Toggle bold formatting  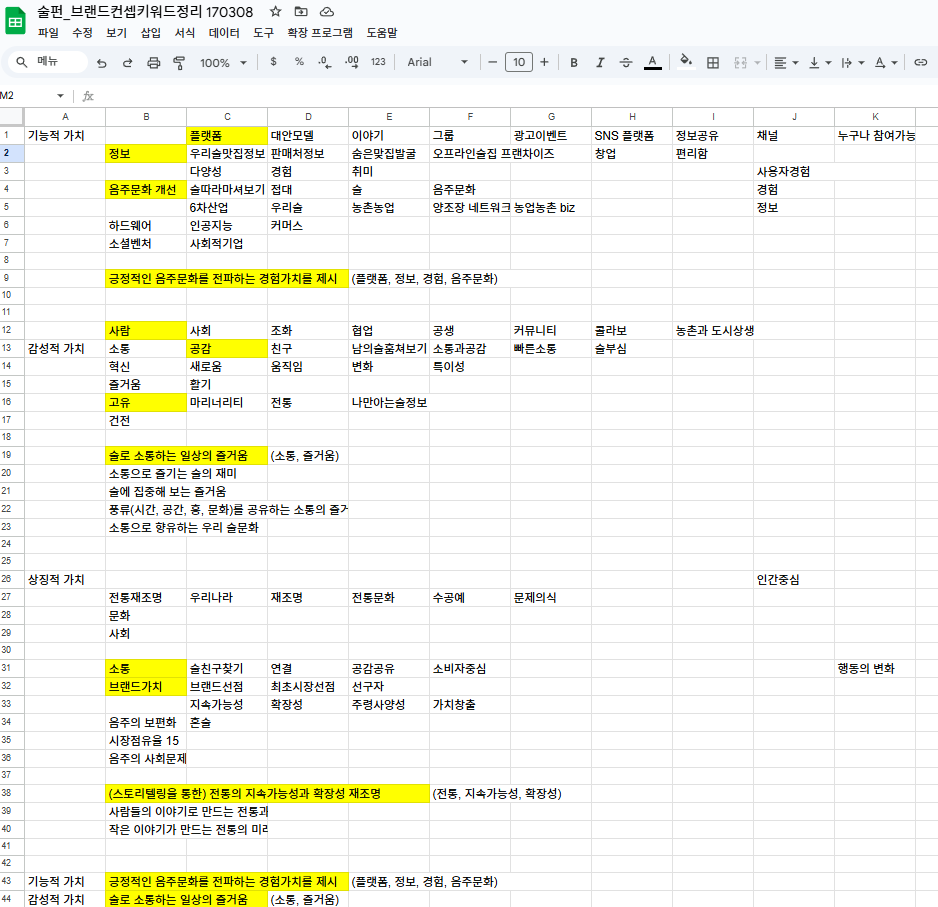click(574, 62)
